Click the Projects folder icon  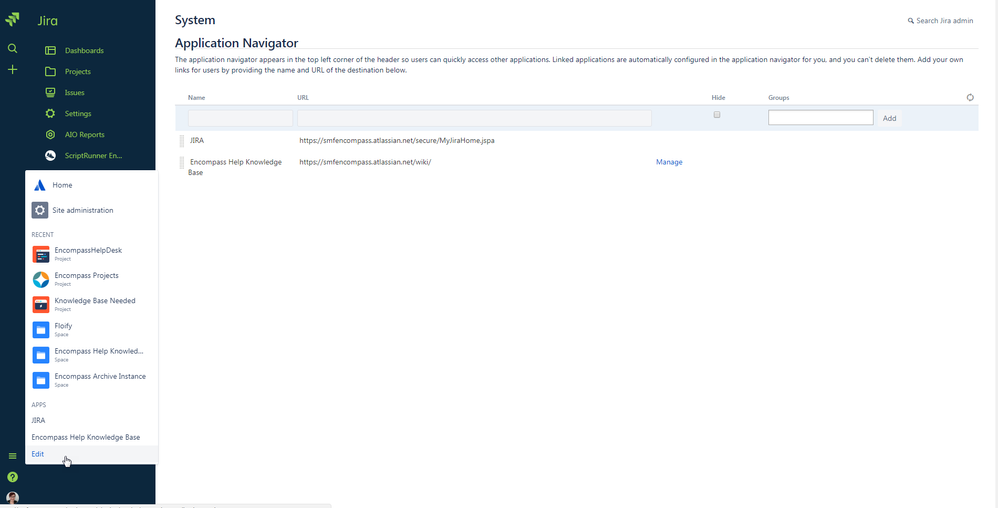pyautogui.click(x=50, y=71)
